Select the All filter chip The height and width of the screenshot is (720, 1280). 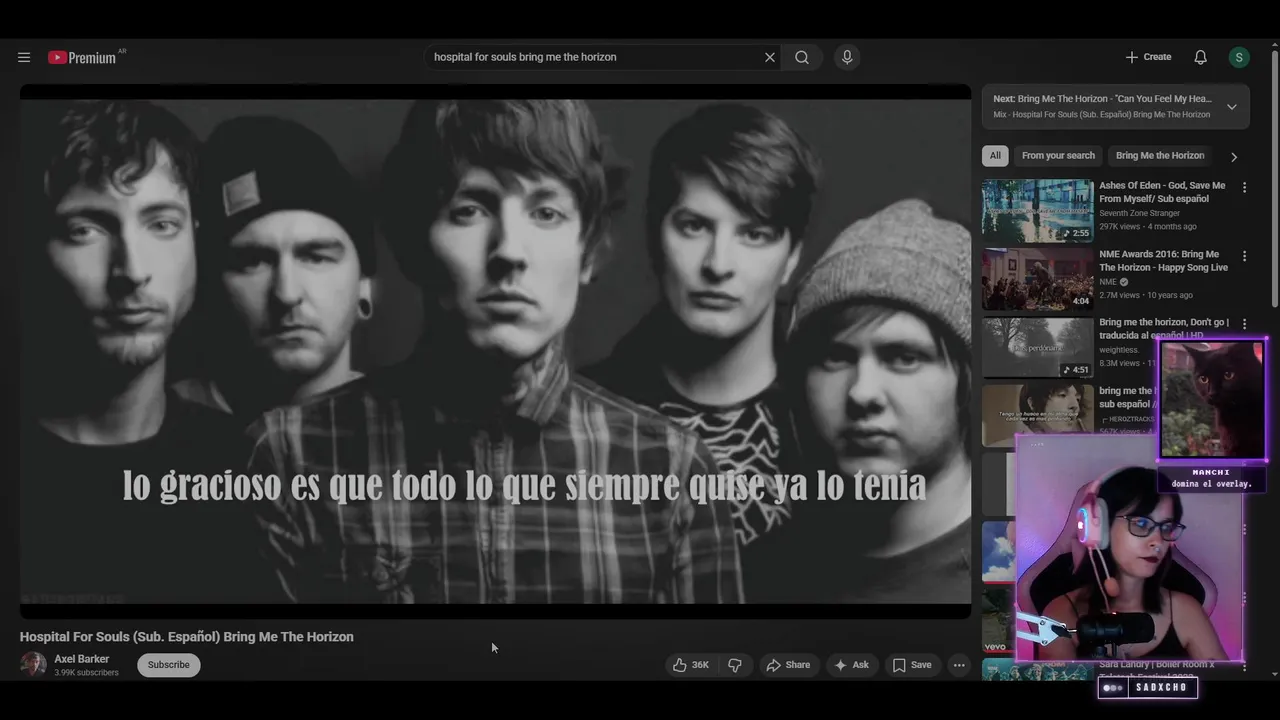995,155
